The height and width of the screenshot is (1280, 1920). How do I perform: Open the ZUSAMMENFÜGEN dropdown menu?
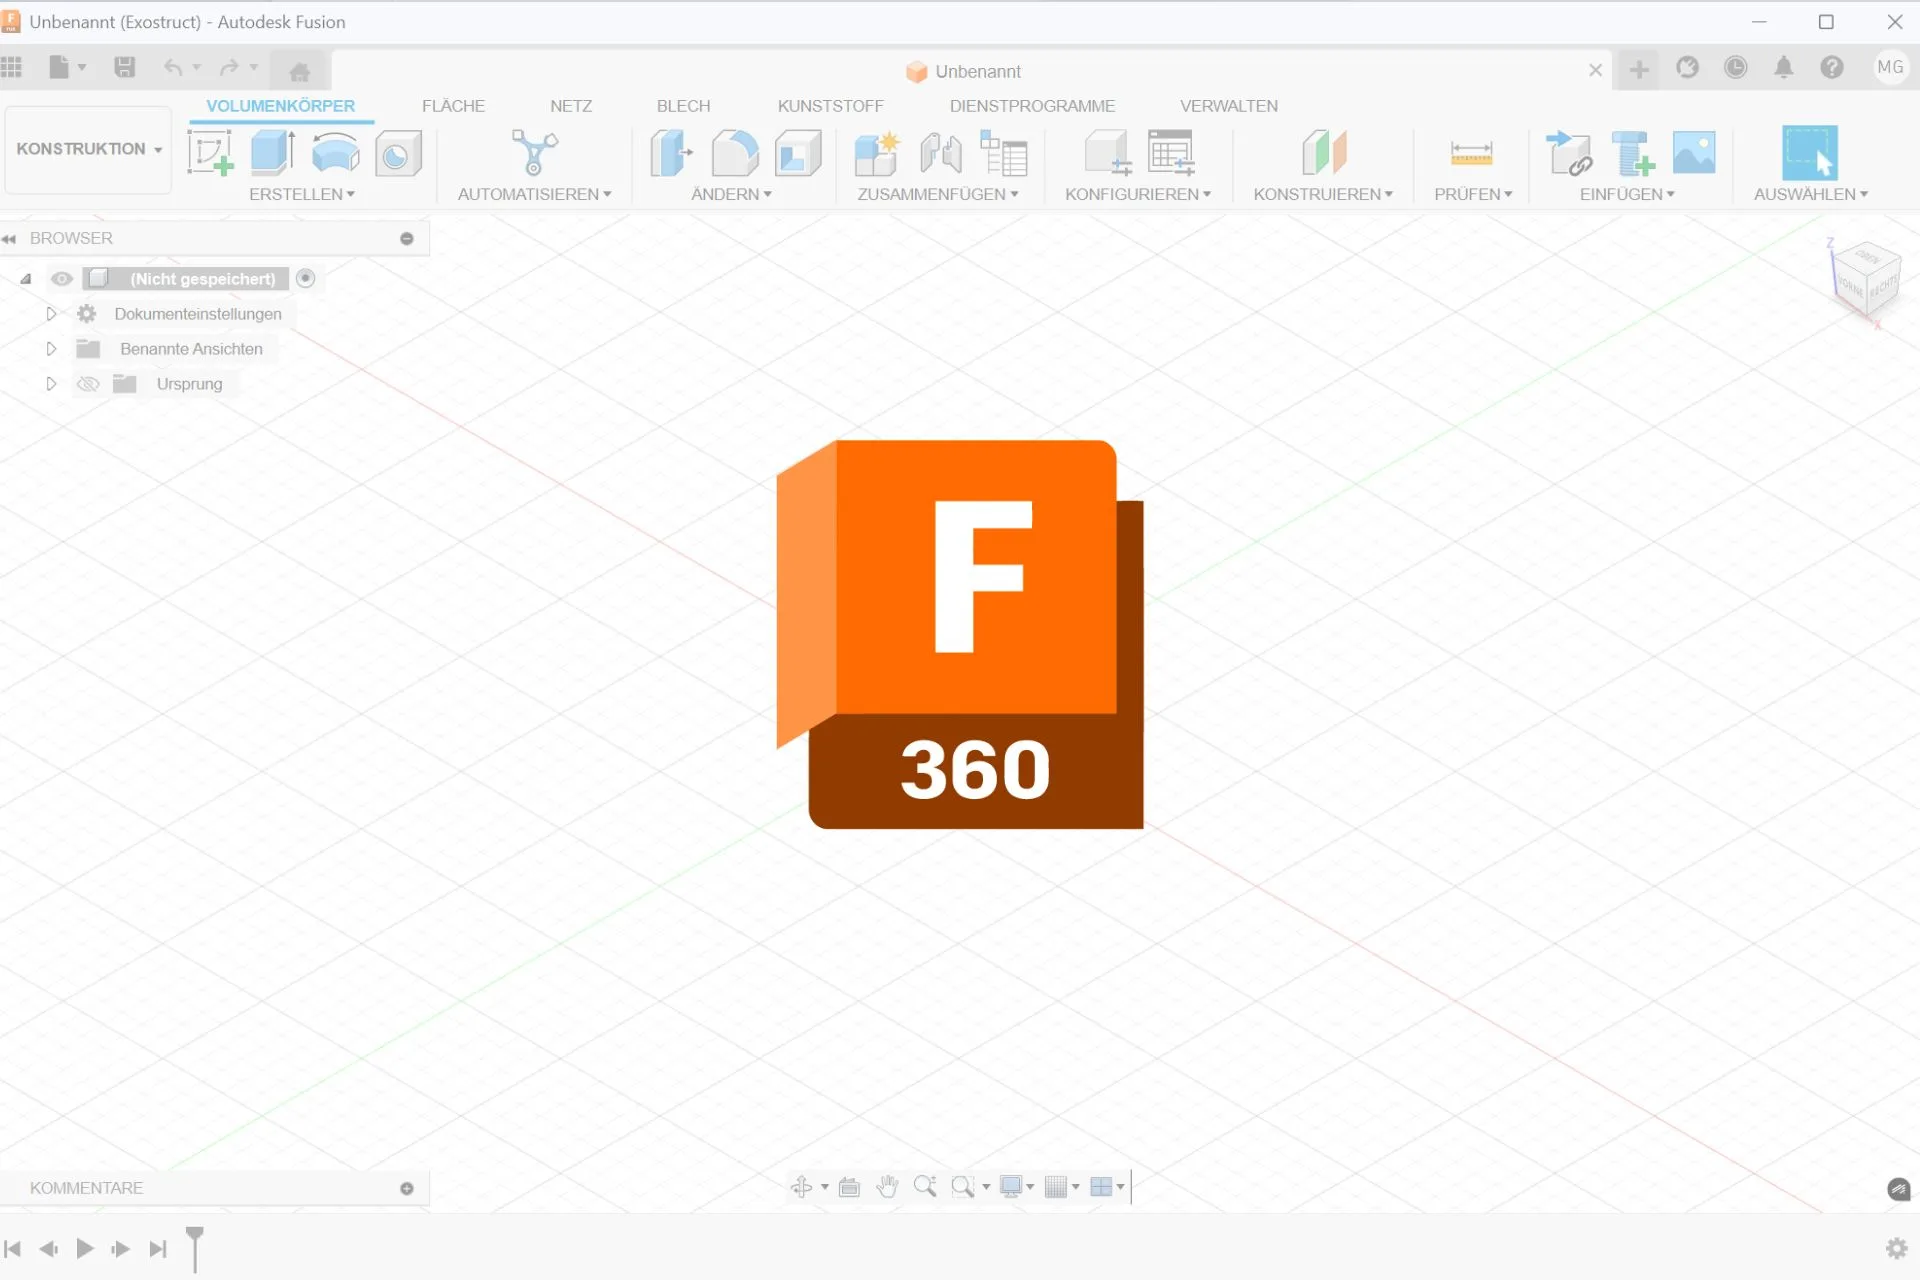click(938, 194)
